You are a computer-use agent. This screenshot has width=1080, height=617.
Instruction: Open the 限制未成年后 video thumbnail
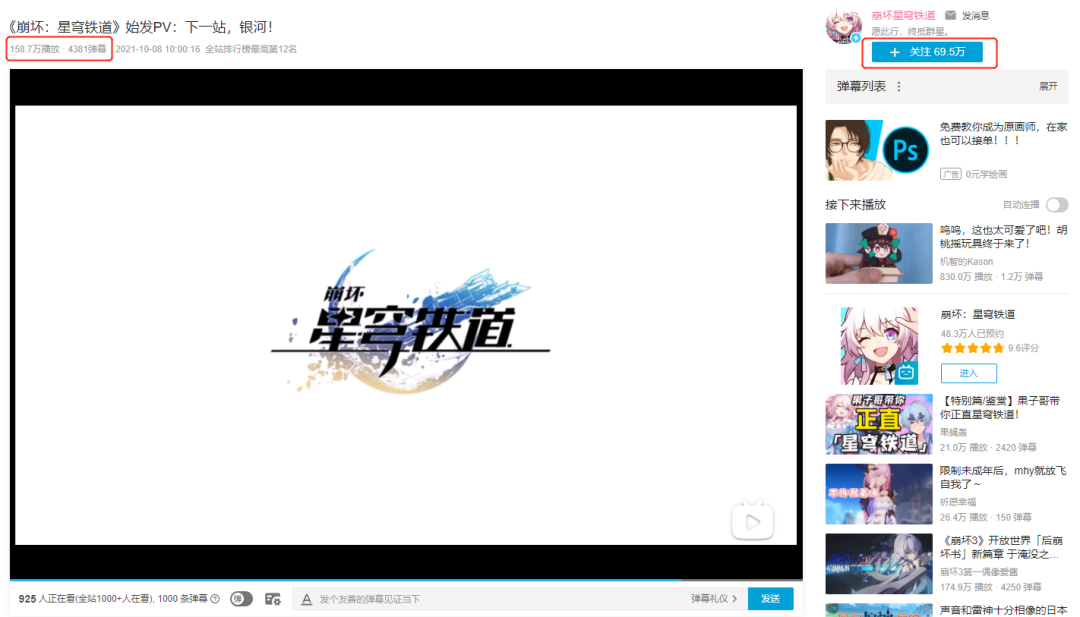pyautogui.click(x=879, y=494)
